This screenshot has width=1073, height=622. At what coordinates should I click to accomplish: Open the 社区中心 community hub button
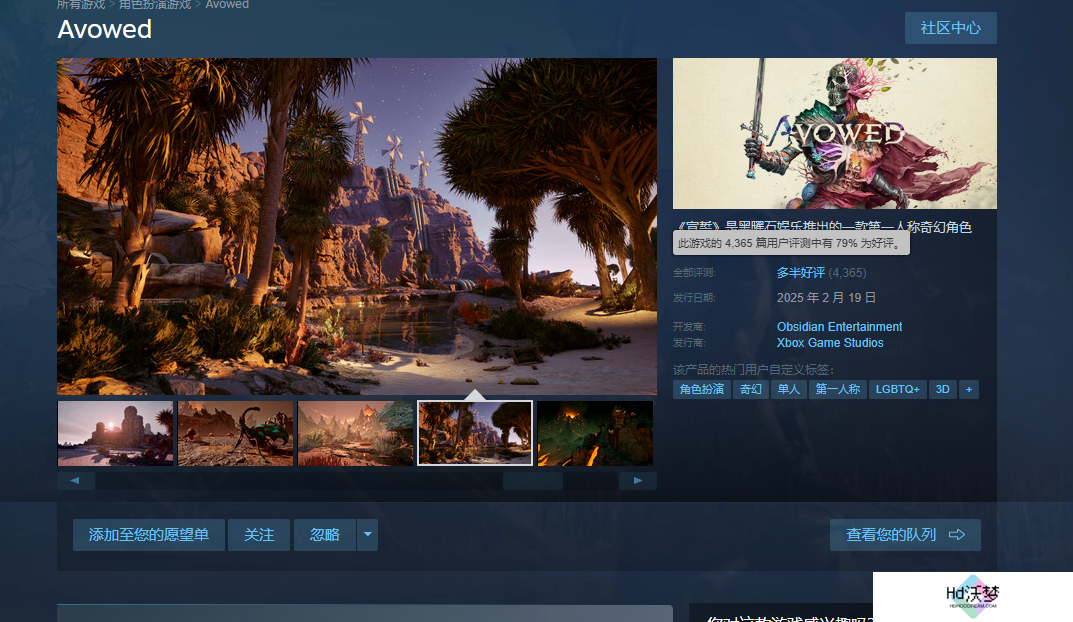[x=951, y=28]
